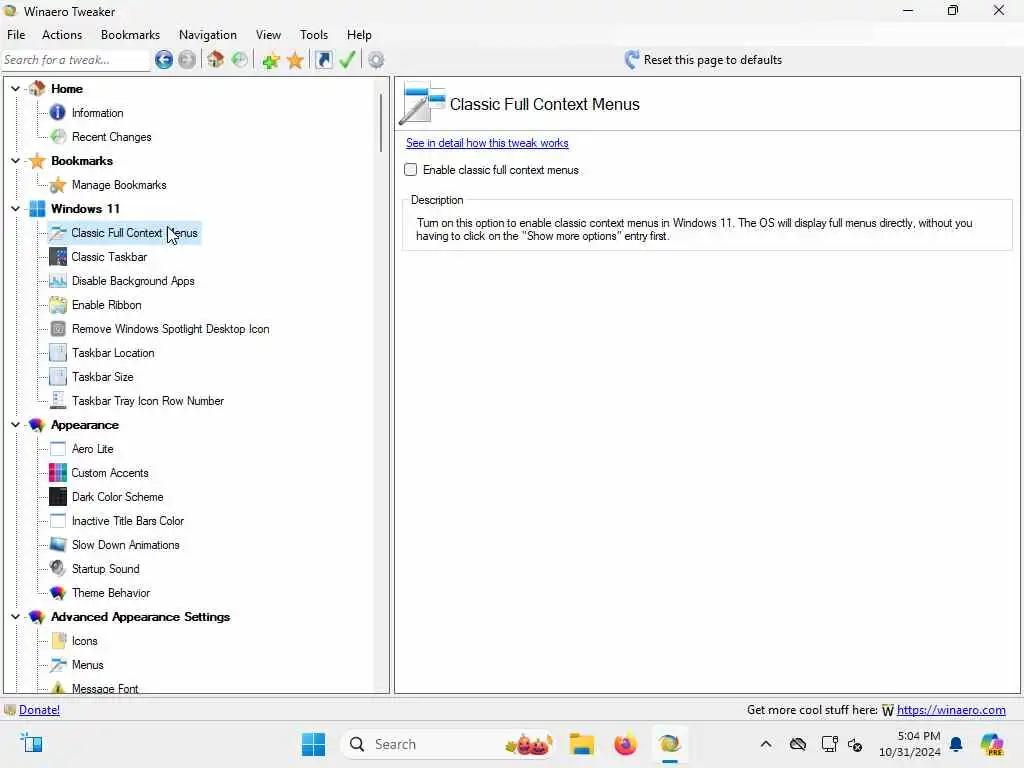Open File Explorer from the taskbar
1024x768 pixels.
tap(581, 744)
